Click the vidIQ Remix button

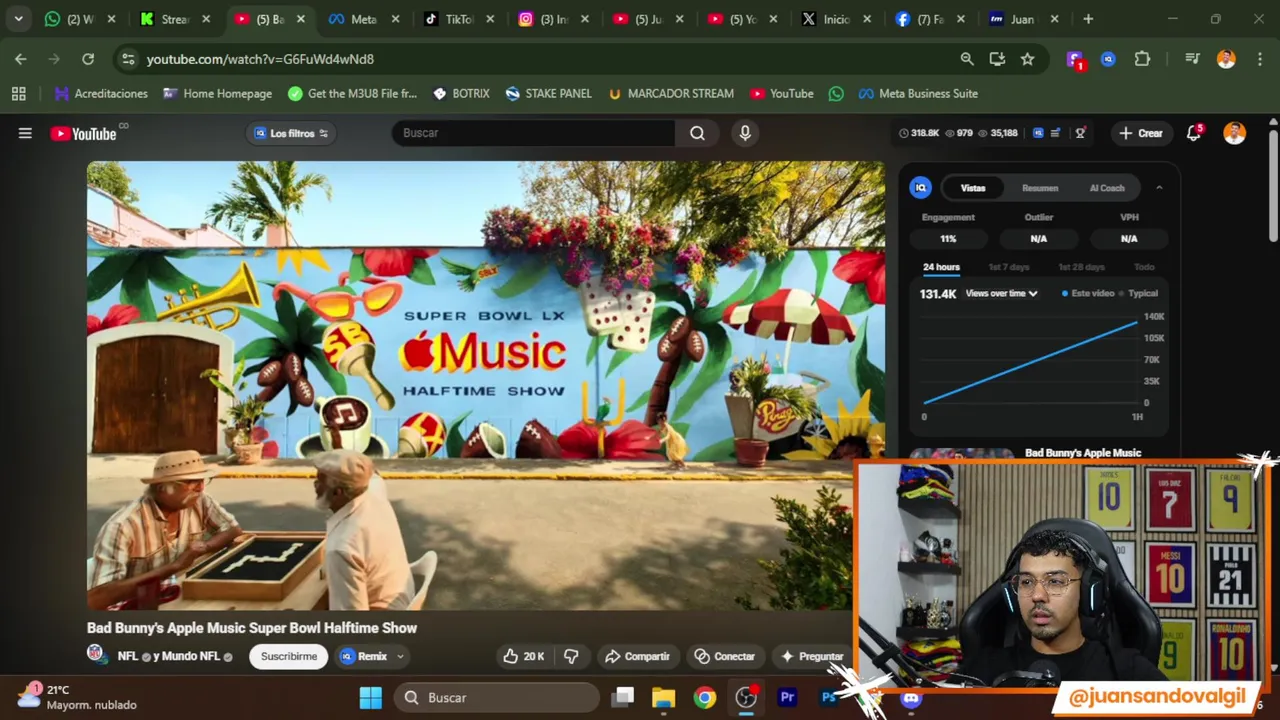pos(364,657)
